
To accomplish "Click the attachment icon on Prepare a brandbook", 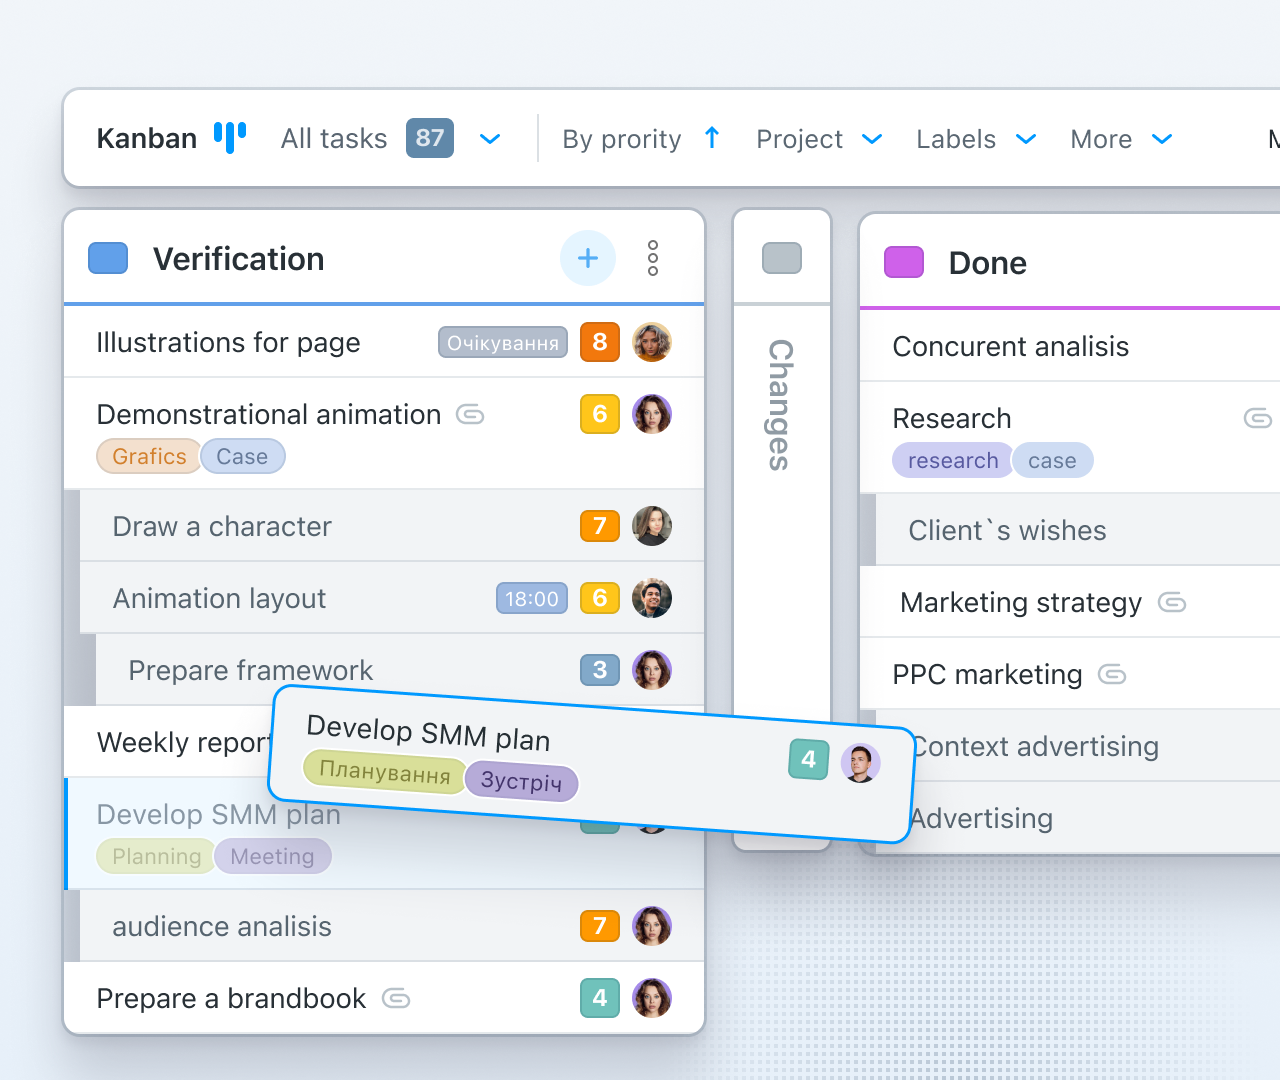I will pyautogui.click(x=396, y=998).
